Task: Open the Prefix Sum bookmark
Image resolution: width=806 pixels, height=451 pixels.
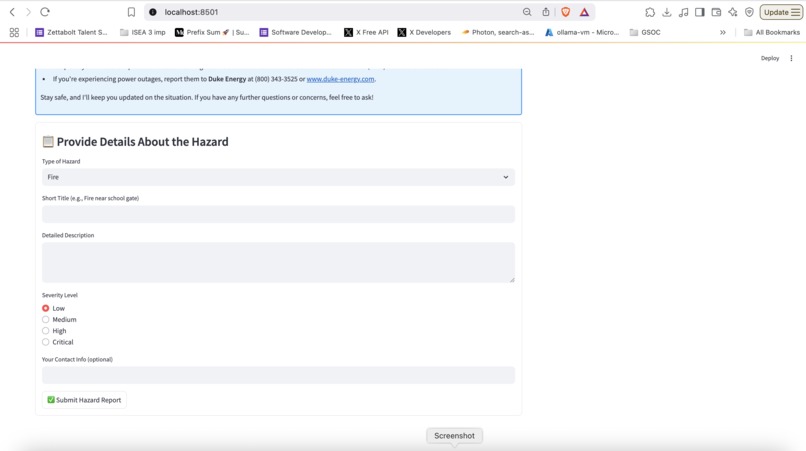Action: (212, 32)
